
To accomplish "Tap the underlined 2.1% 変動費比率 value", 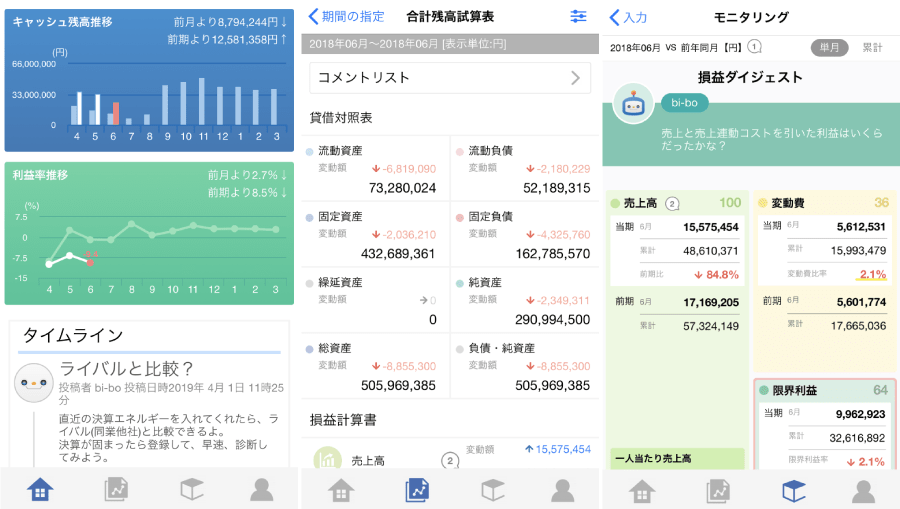I will [871, 274].
